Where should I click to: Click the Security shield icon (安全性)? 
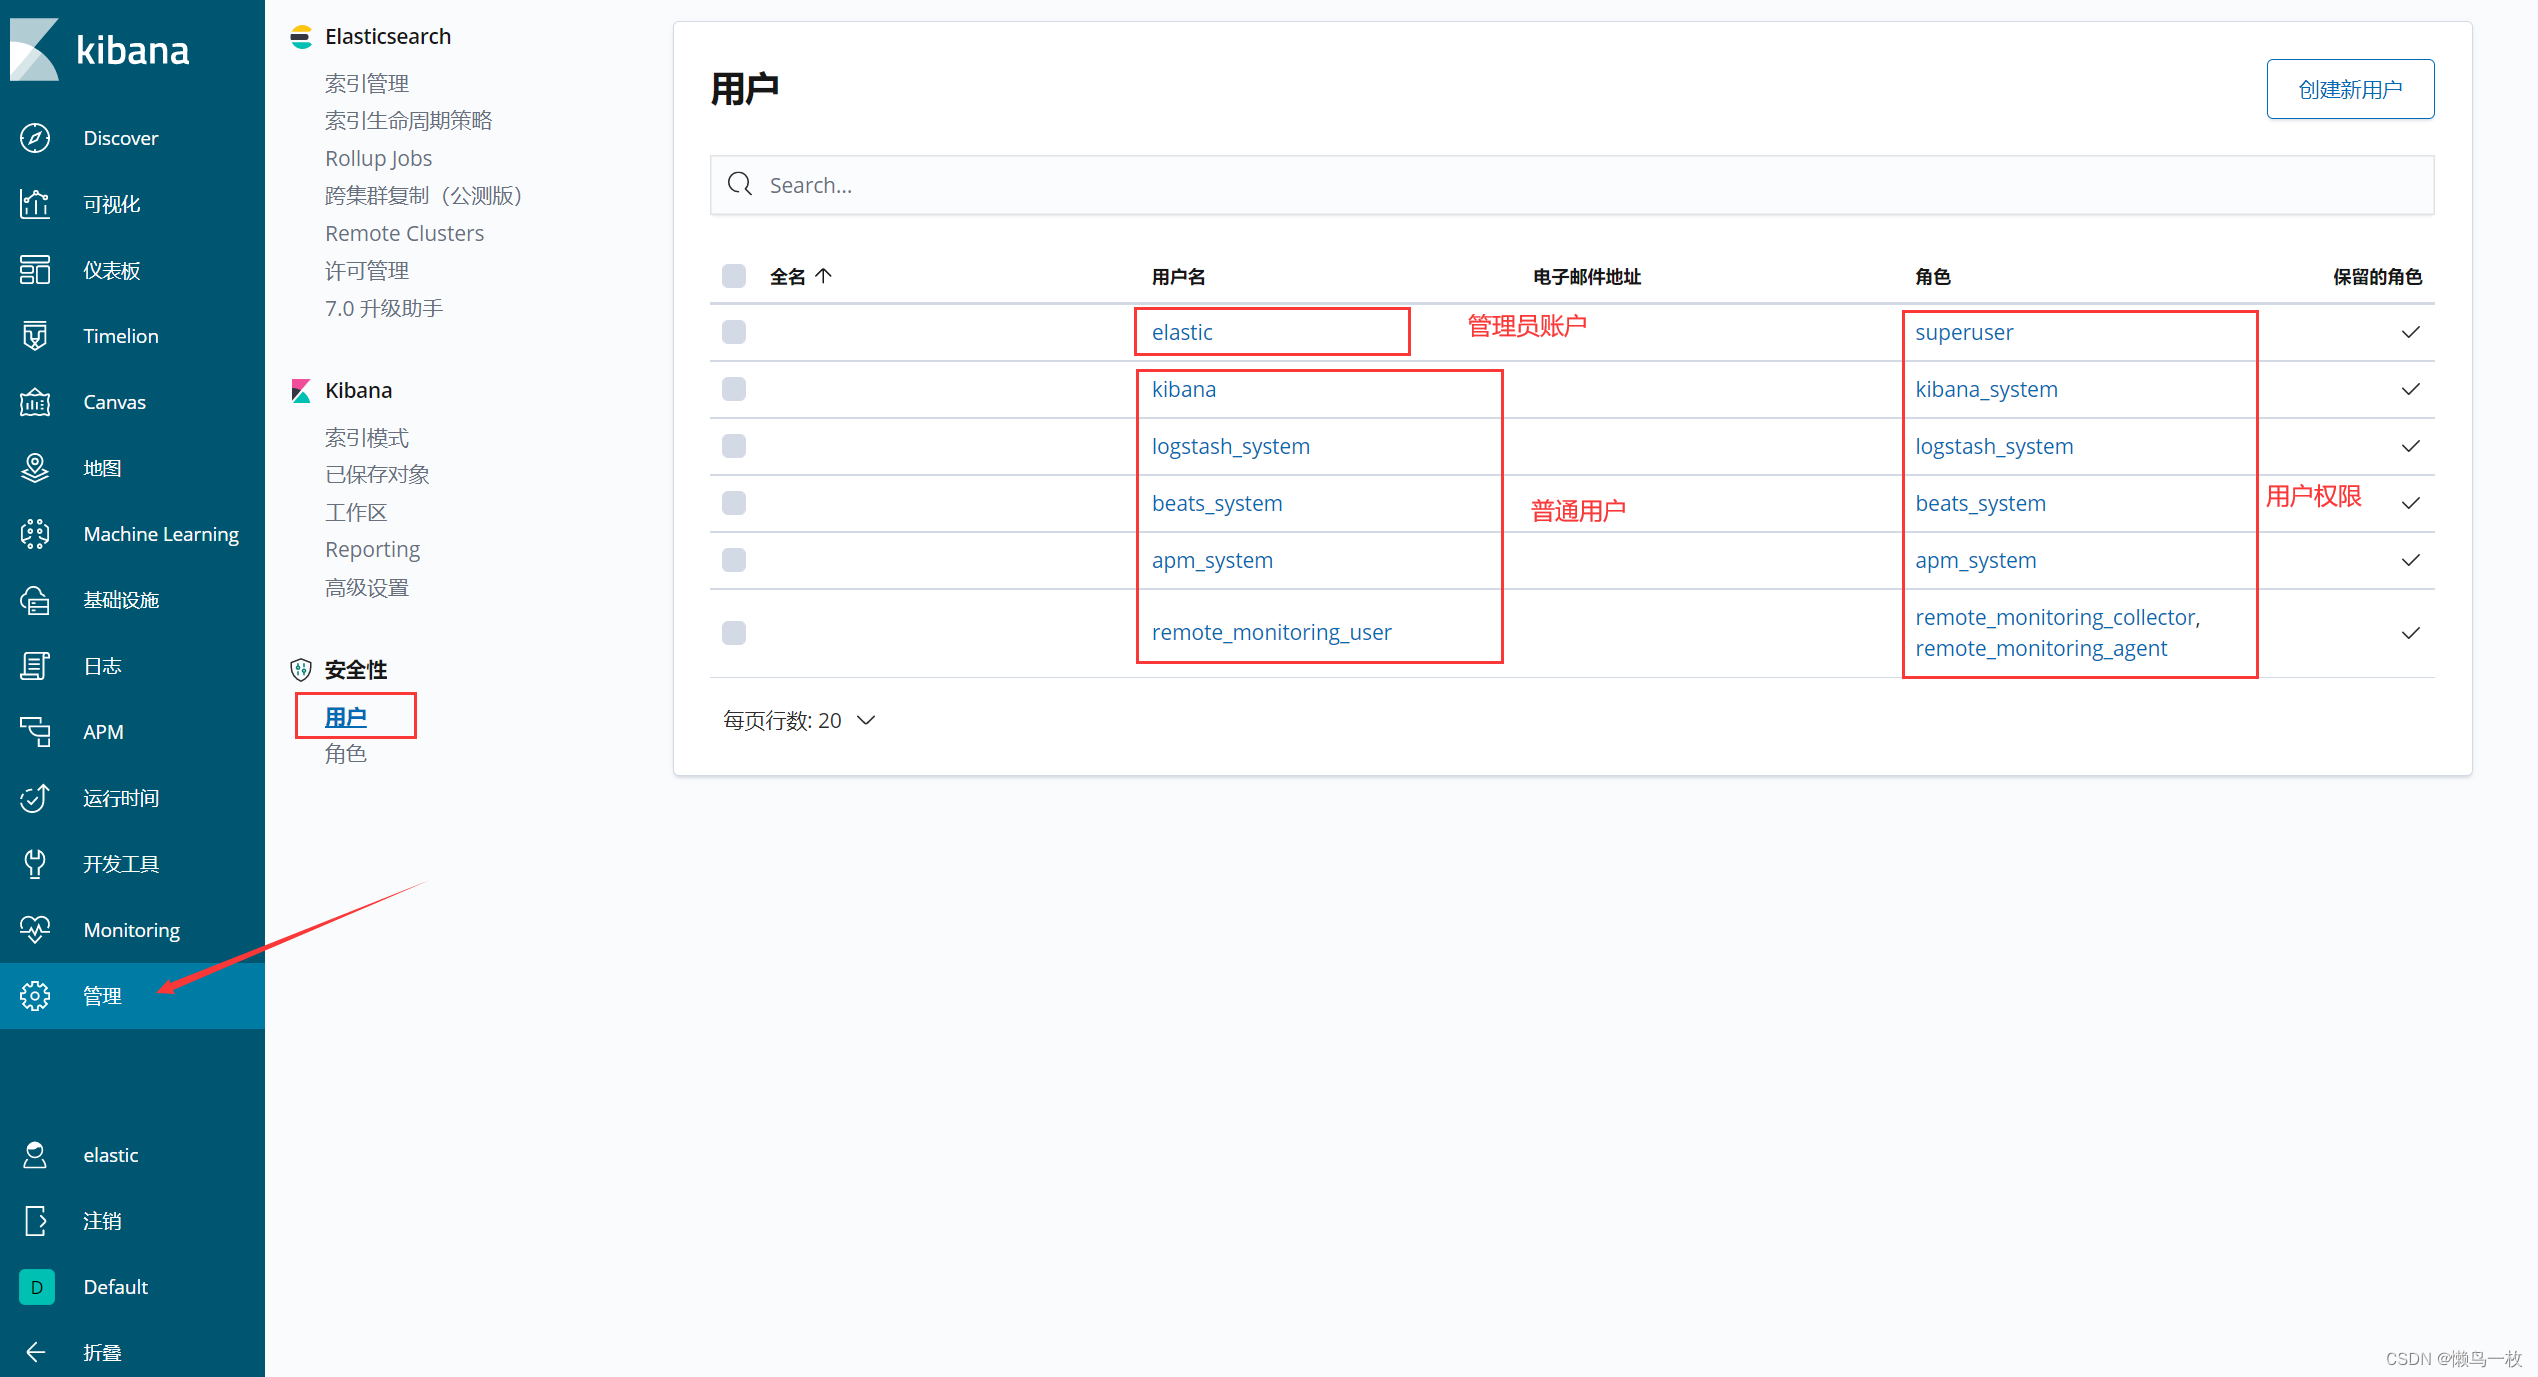click(x=301, y=669)
